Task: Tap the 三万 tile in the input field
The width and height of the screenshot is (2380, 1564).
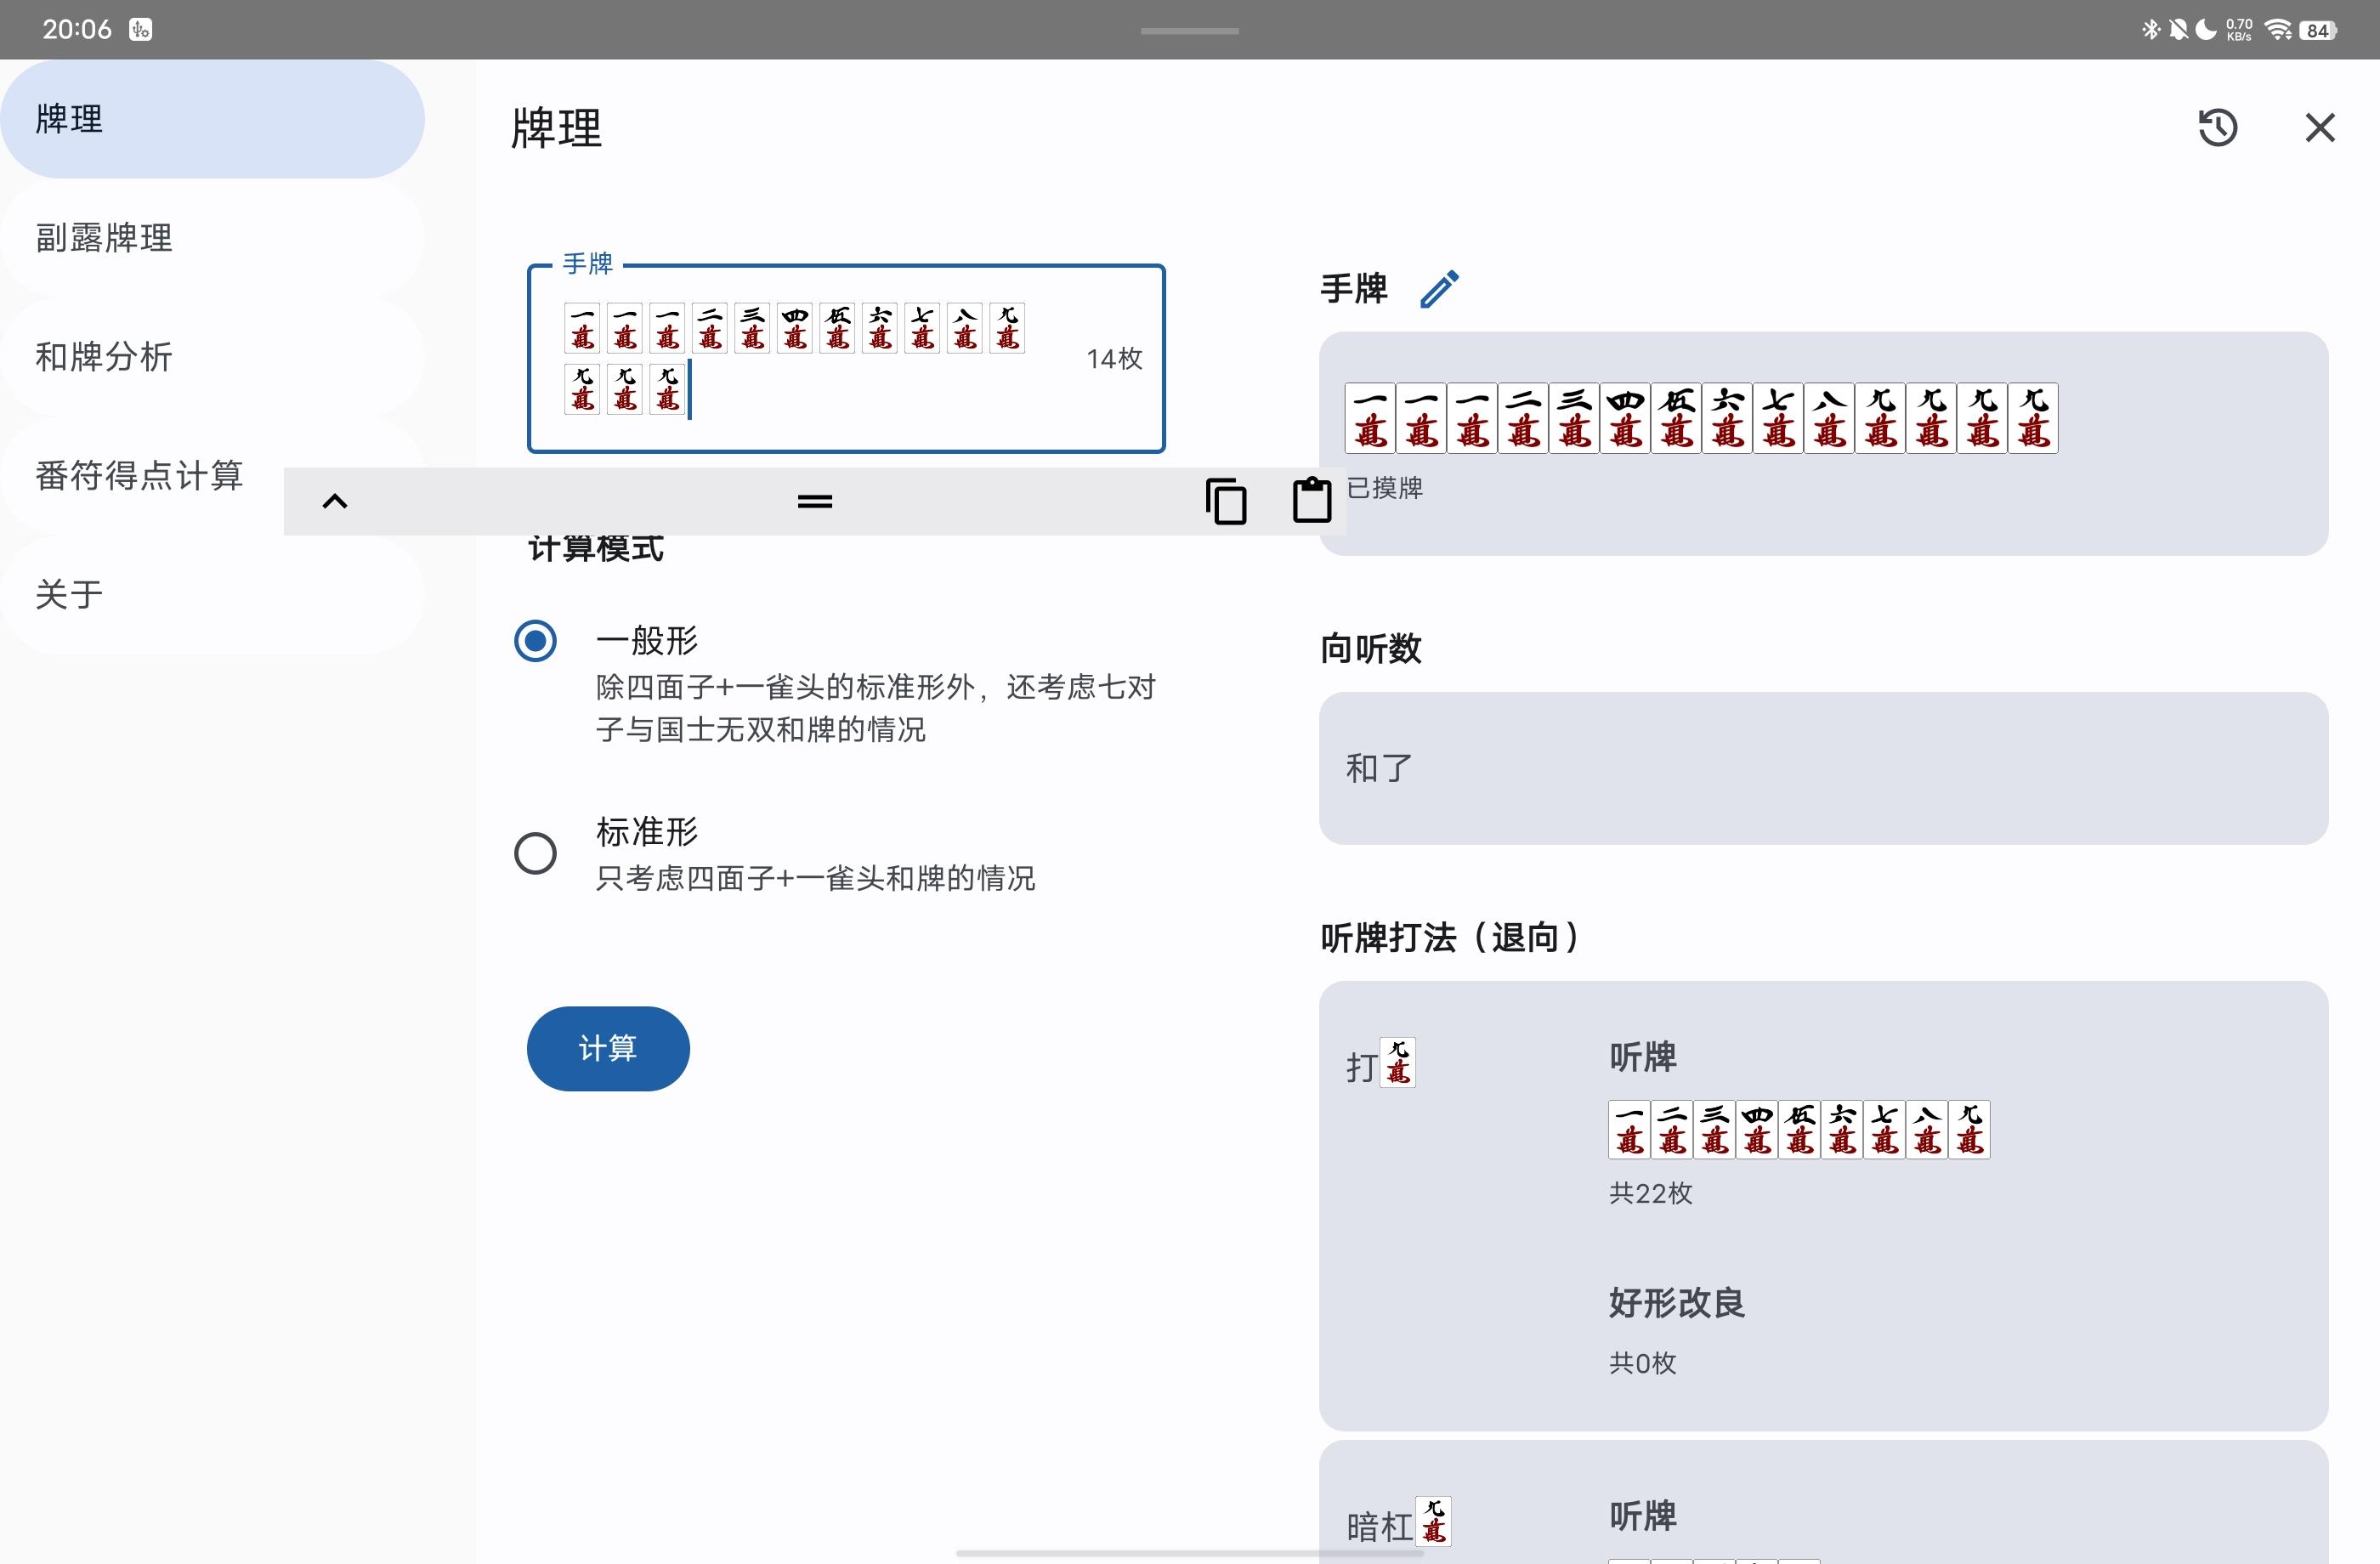Action: tap(753, 328)
